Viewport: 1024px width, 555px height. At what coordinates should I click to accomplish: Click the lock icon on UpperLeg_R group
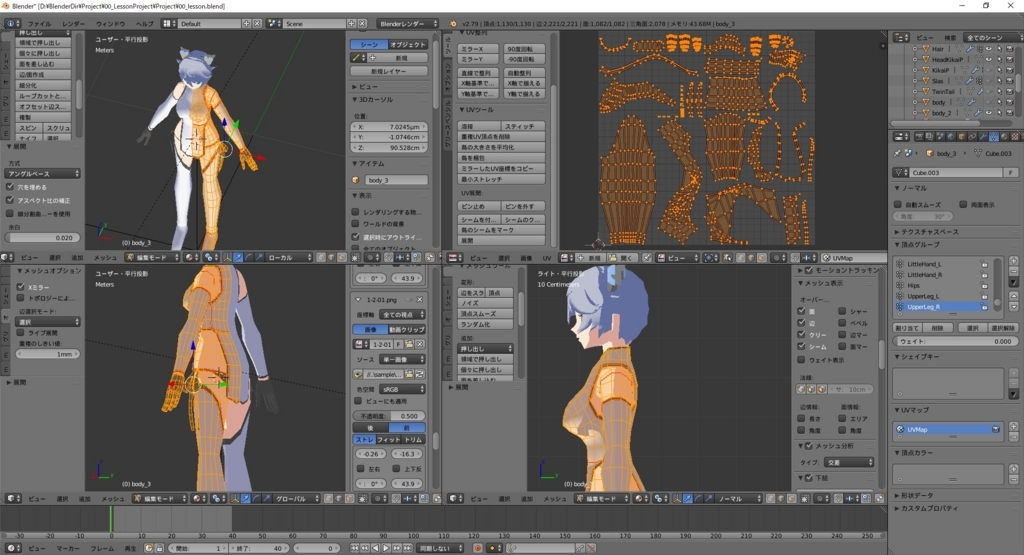click(984, 307)
